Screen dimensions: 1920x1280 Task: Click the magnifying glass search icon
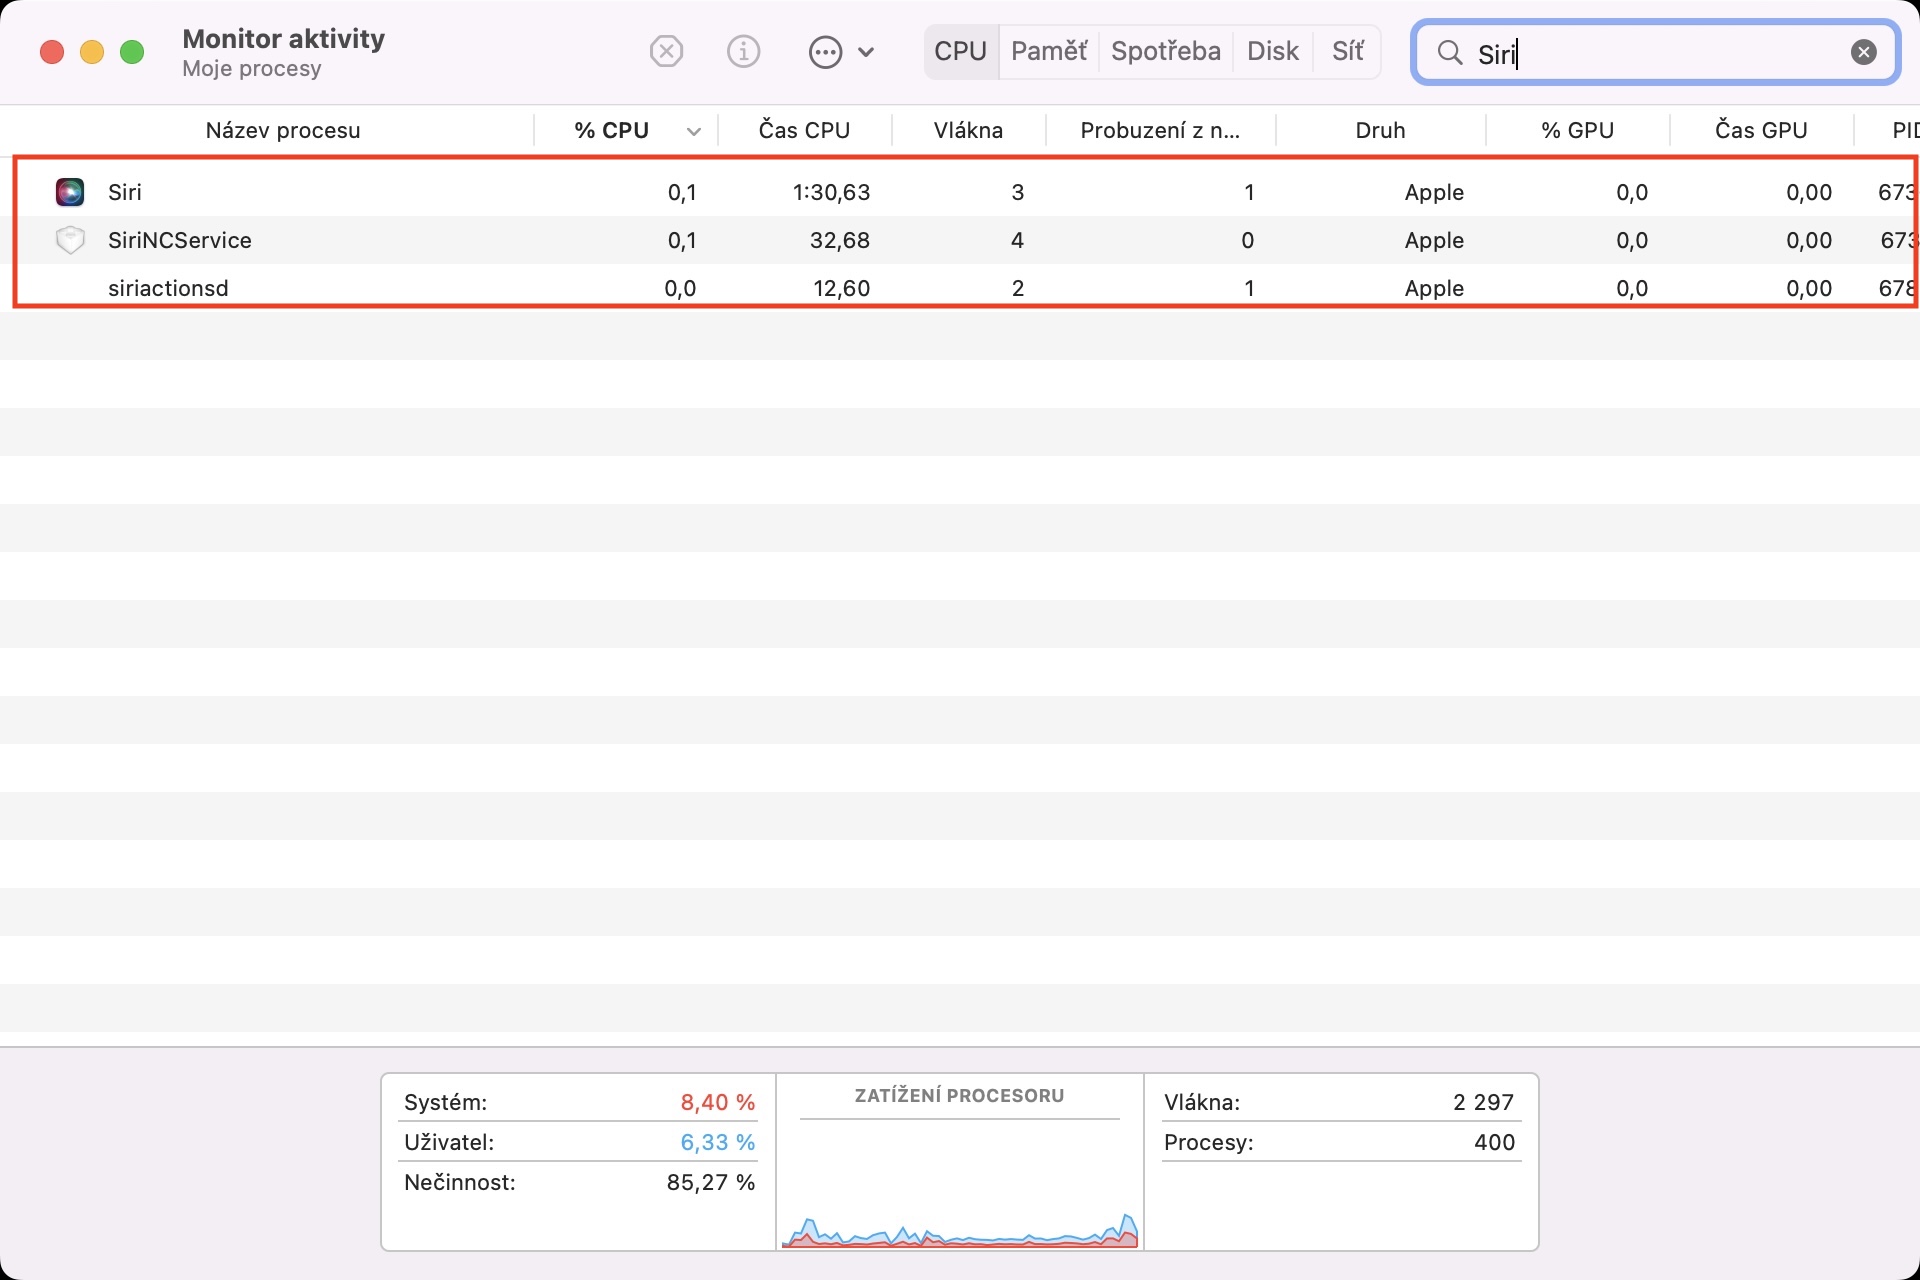[1449, 52]
